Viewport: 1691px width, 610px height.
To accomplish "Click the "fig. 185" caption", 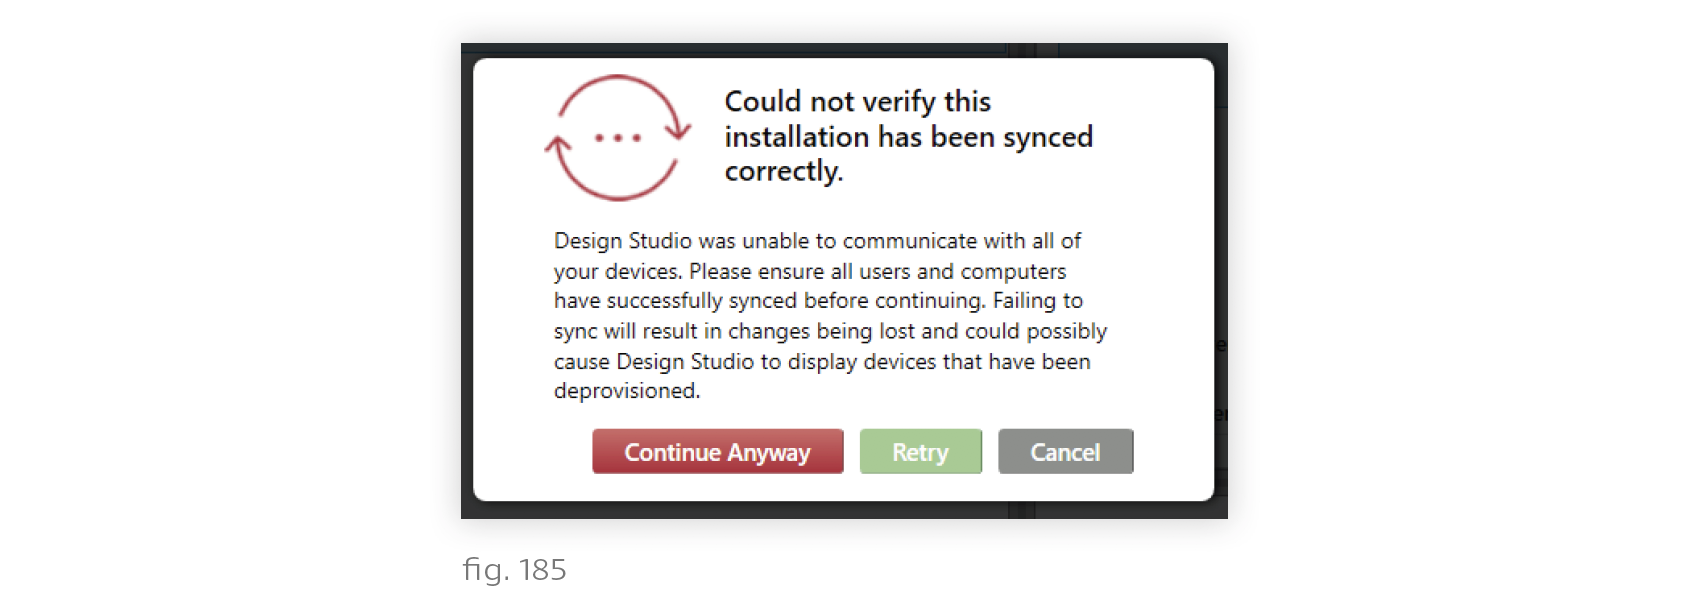I will [514, 570].
